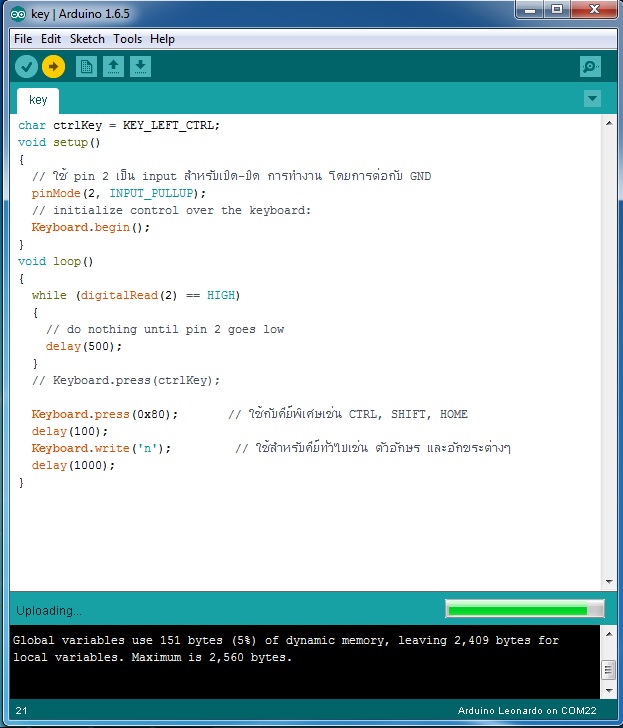This screenshot has height=728, width=623.
Task: Click the 'Keyboard.begin();' line
Action: pyautogui.click(x=91, y=228)
